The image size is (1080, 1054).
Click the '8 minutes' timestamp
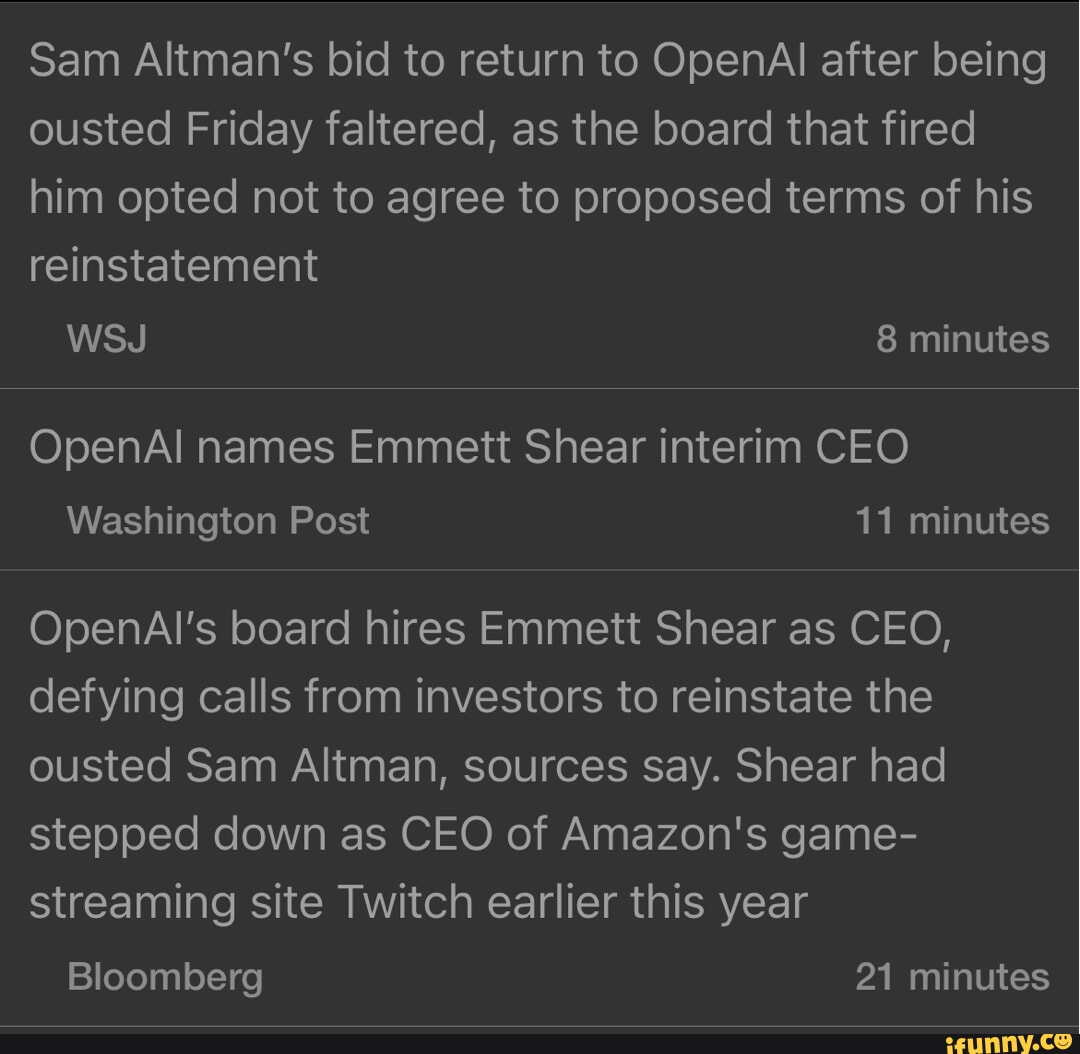[x=962, y=340]
